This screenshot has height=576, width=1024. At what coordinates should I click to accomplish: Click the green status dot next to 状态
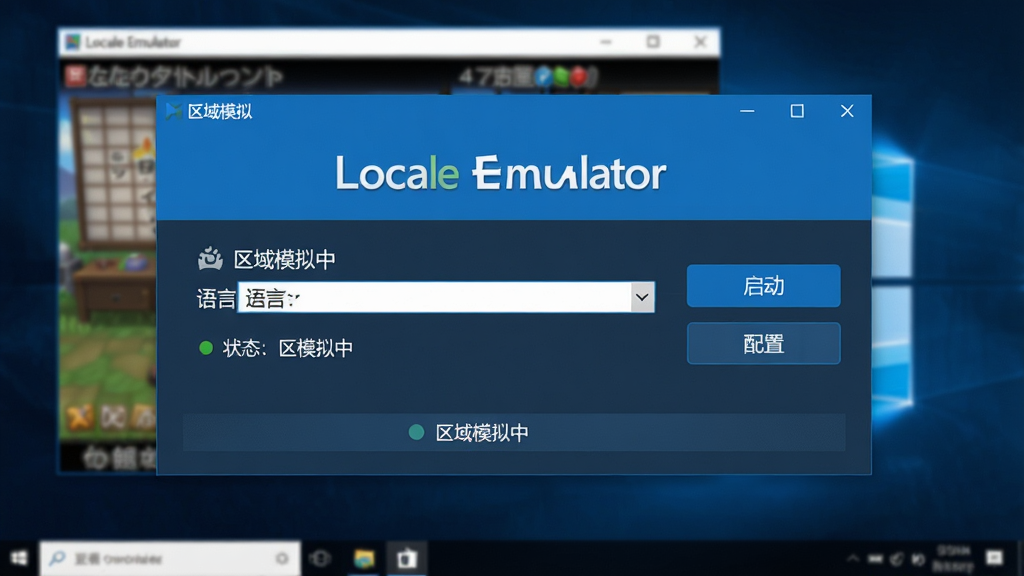(x=206, y=348)
